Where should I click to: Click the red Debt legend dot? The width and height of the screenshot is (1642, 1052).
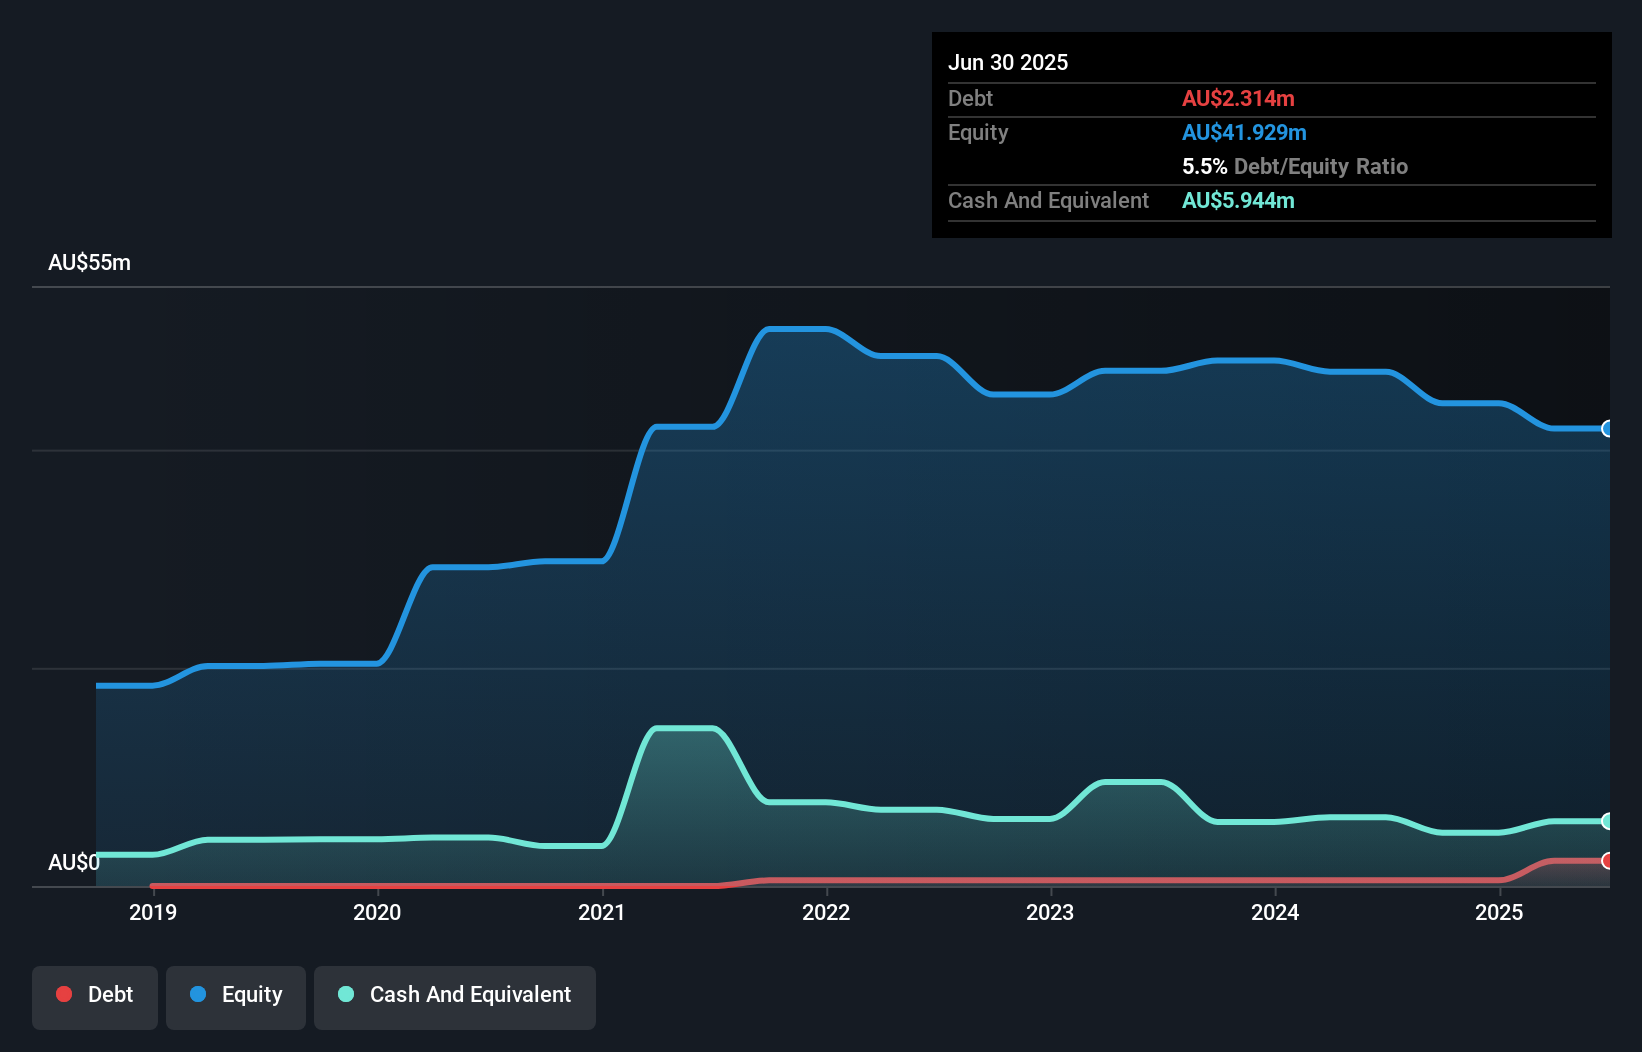[65, 994]
